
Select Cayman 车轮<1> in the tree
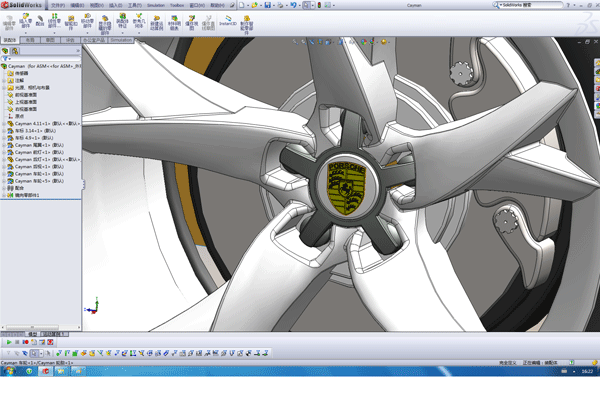[x=39, y=174]
